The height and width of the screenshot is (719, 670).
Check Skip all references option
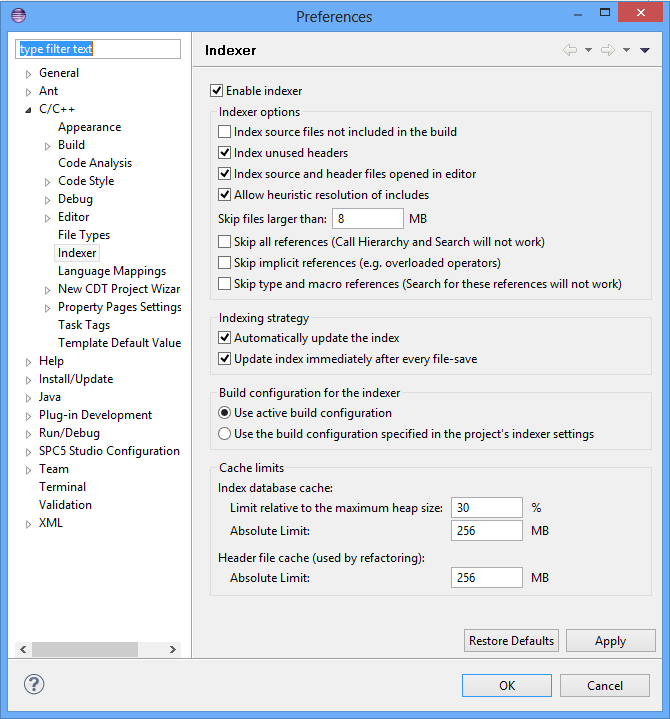[x=224, y=242]
